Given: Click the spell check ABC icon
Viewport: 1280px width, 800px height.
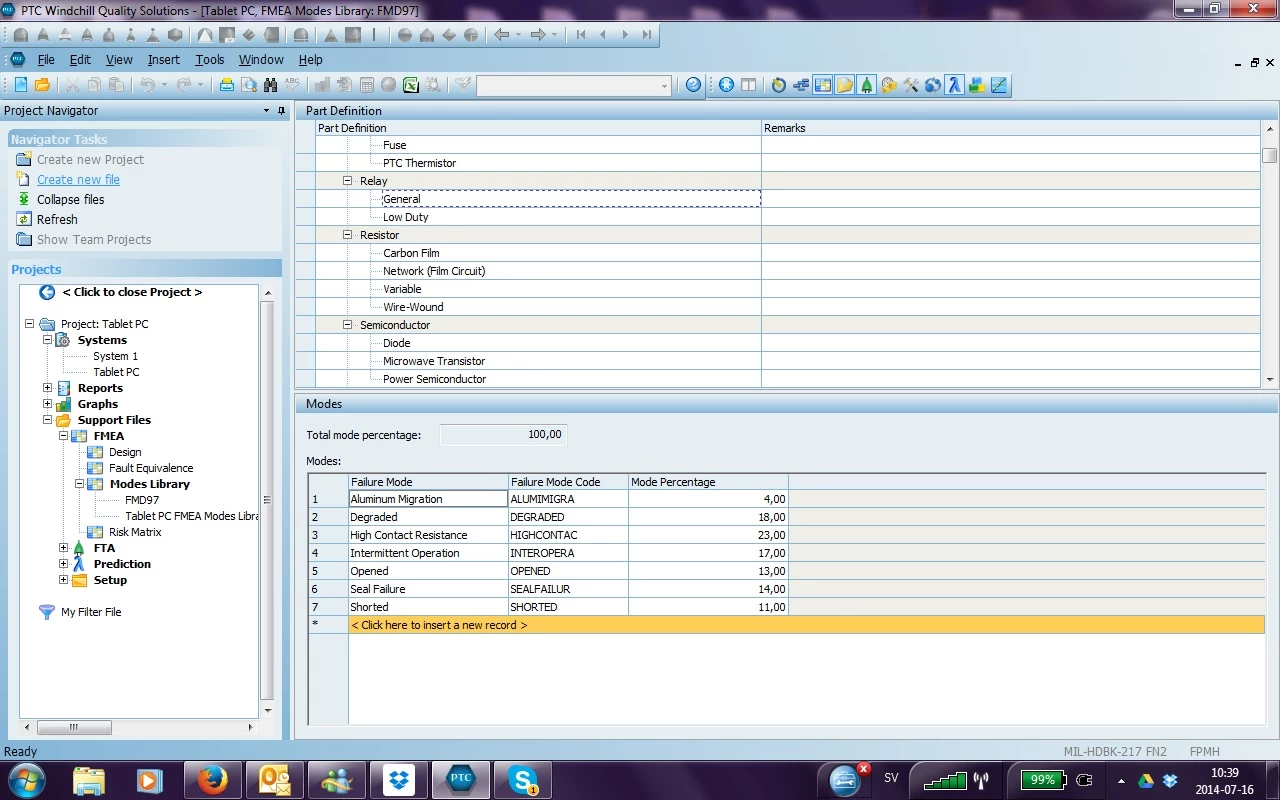Looking at the screenshot, I should coord(292,85).
